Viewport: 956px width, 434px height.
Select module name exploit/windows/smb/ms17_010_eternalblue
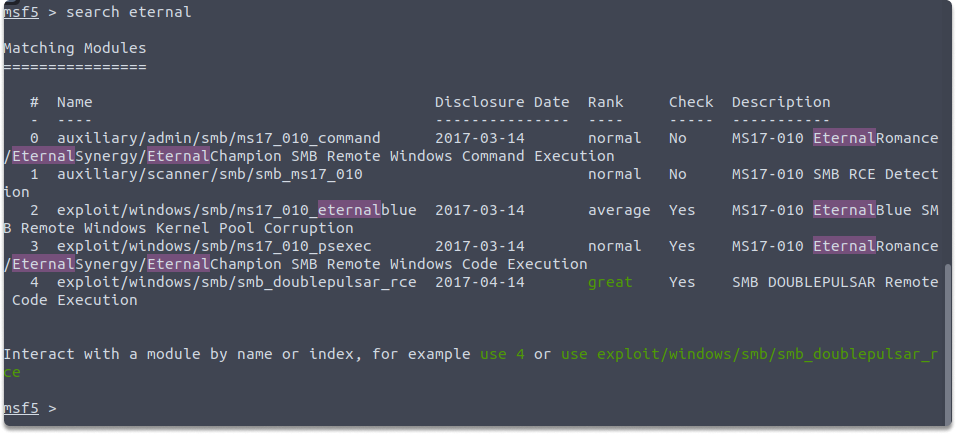coord(237,210)
